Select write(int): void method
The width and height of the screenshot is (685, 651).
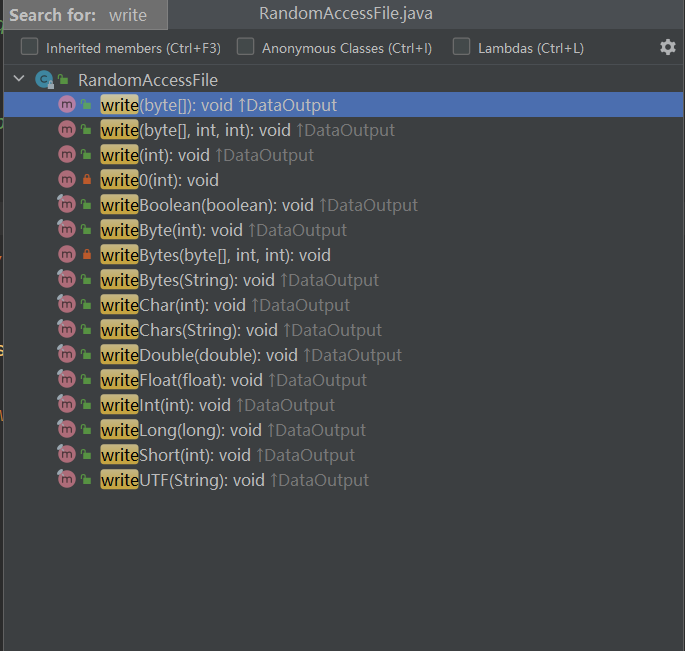[x=343, y=155]
